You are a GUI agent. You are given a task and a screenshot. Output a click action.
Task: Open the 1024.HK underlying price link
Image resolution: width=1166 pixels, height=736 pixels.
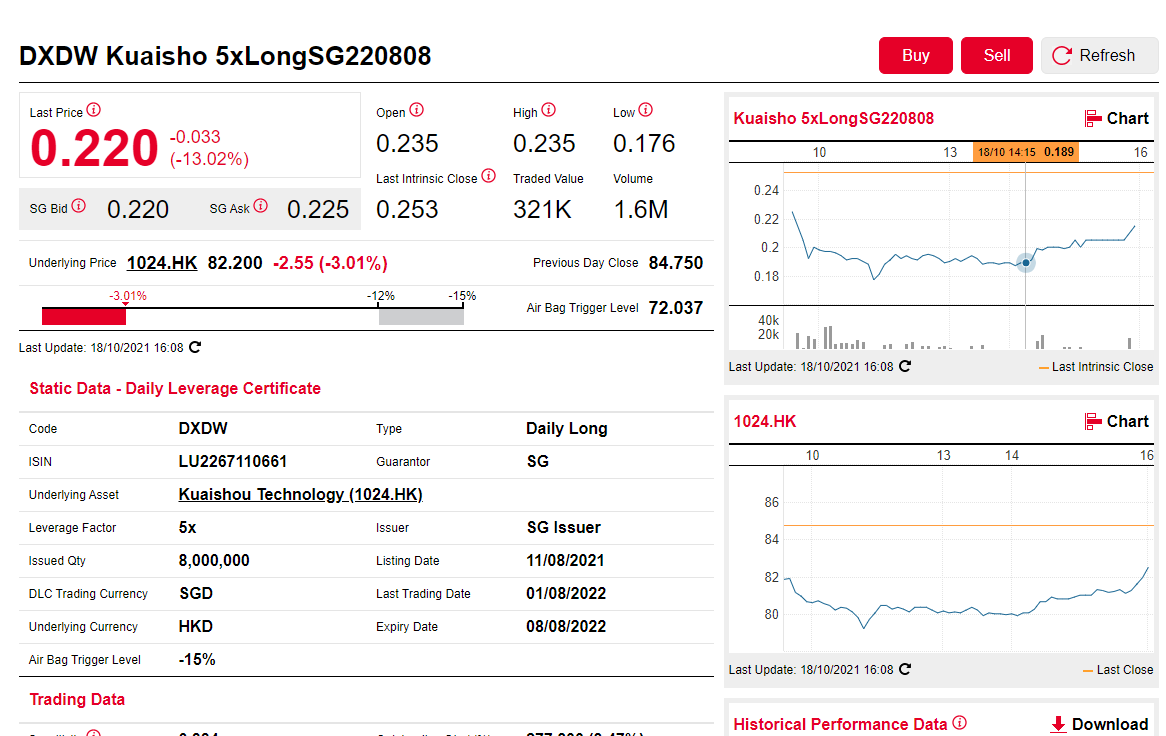(162, 263)
